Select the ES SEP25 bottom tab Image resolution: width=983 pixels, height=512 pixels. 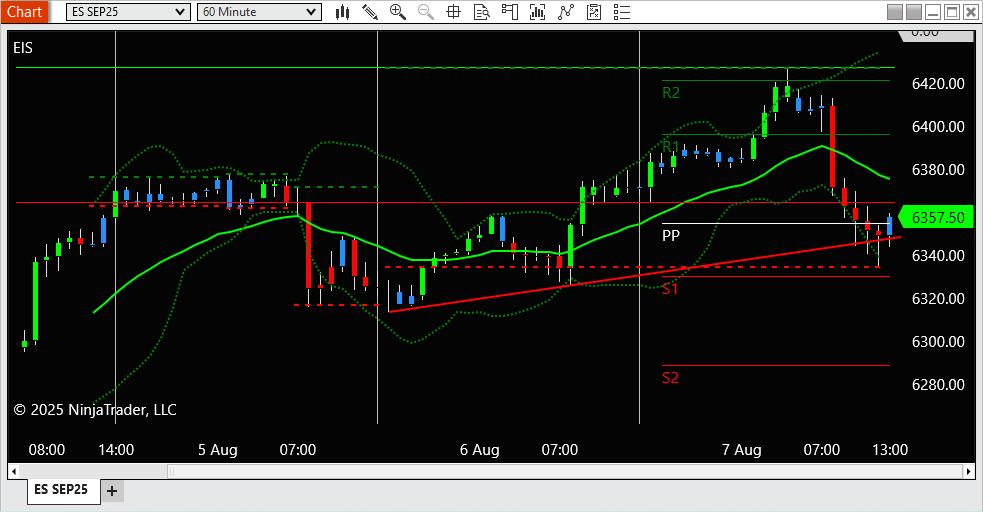pyautogui.click(x=61, y=489)
